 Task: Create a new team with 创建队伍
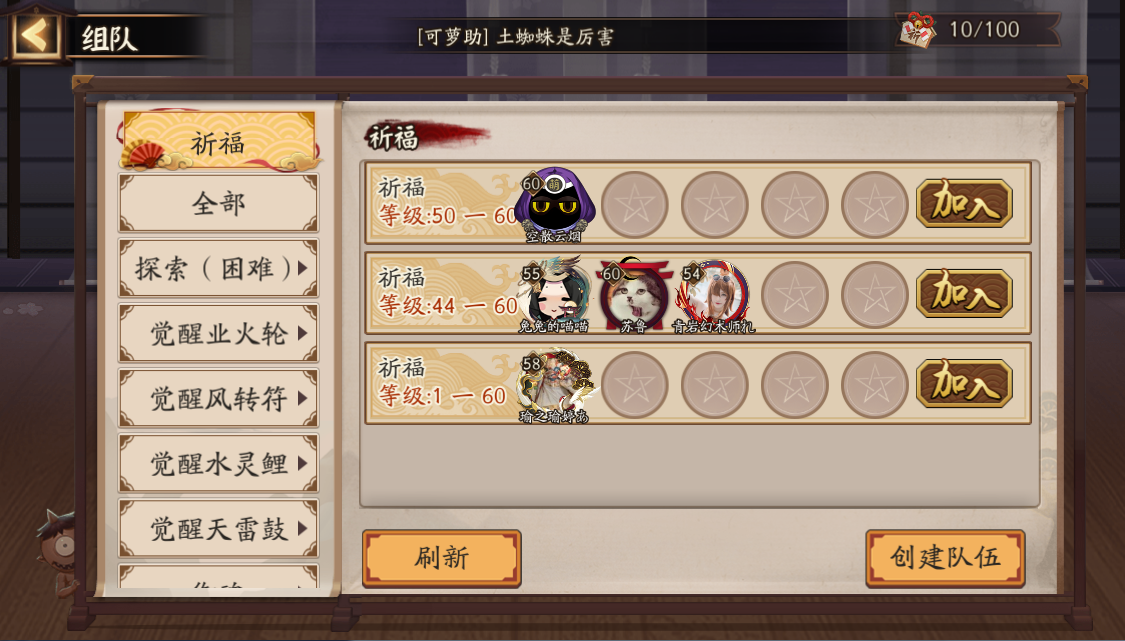(945, 558)
